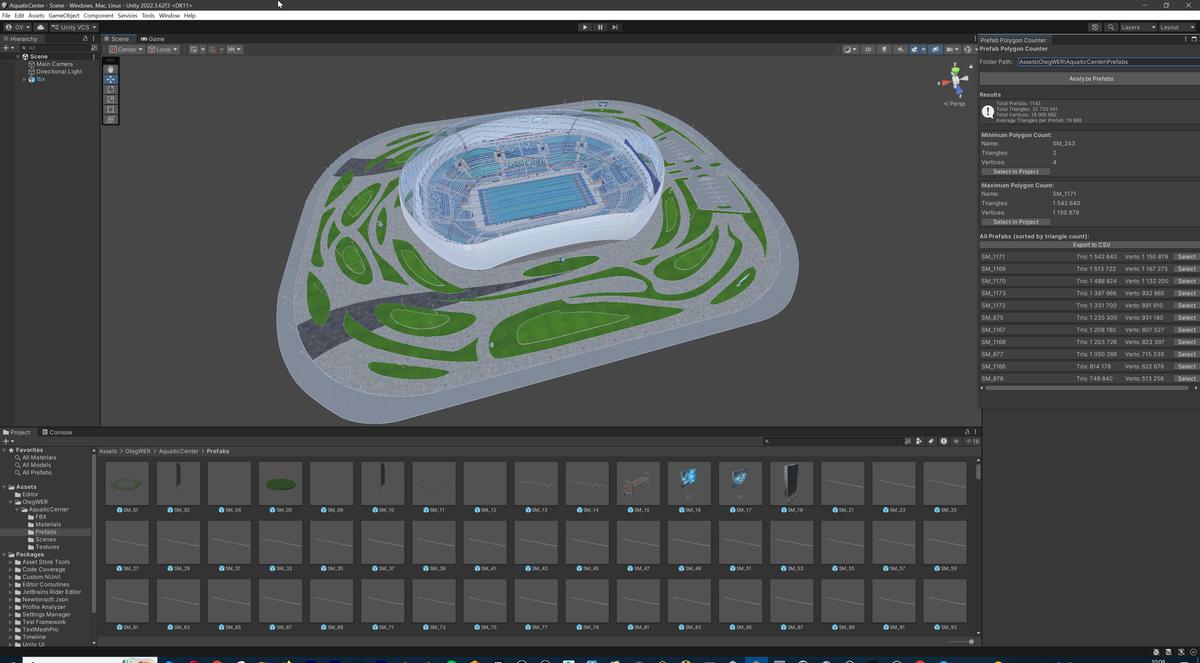Open the Window menu
This screenshot has width=1200, height=663.
click(x=169, y=16)
